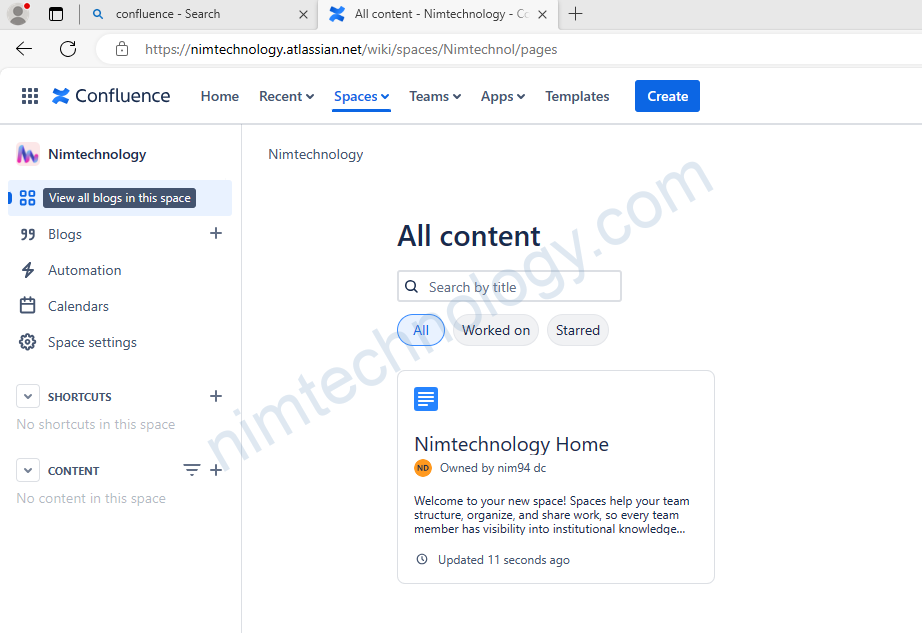Go back using the browser back arrow

pyautogui.click(x=25, y=49)
